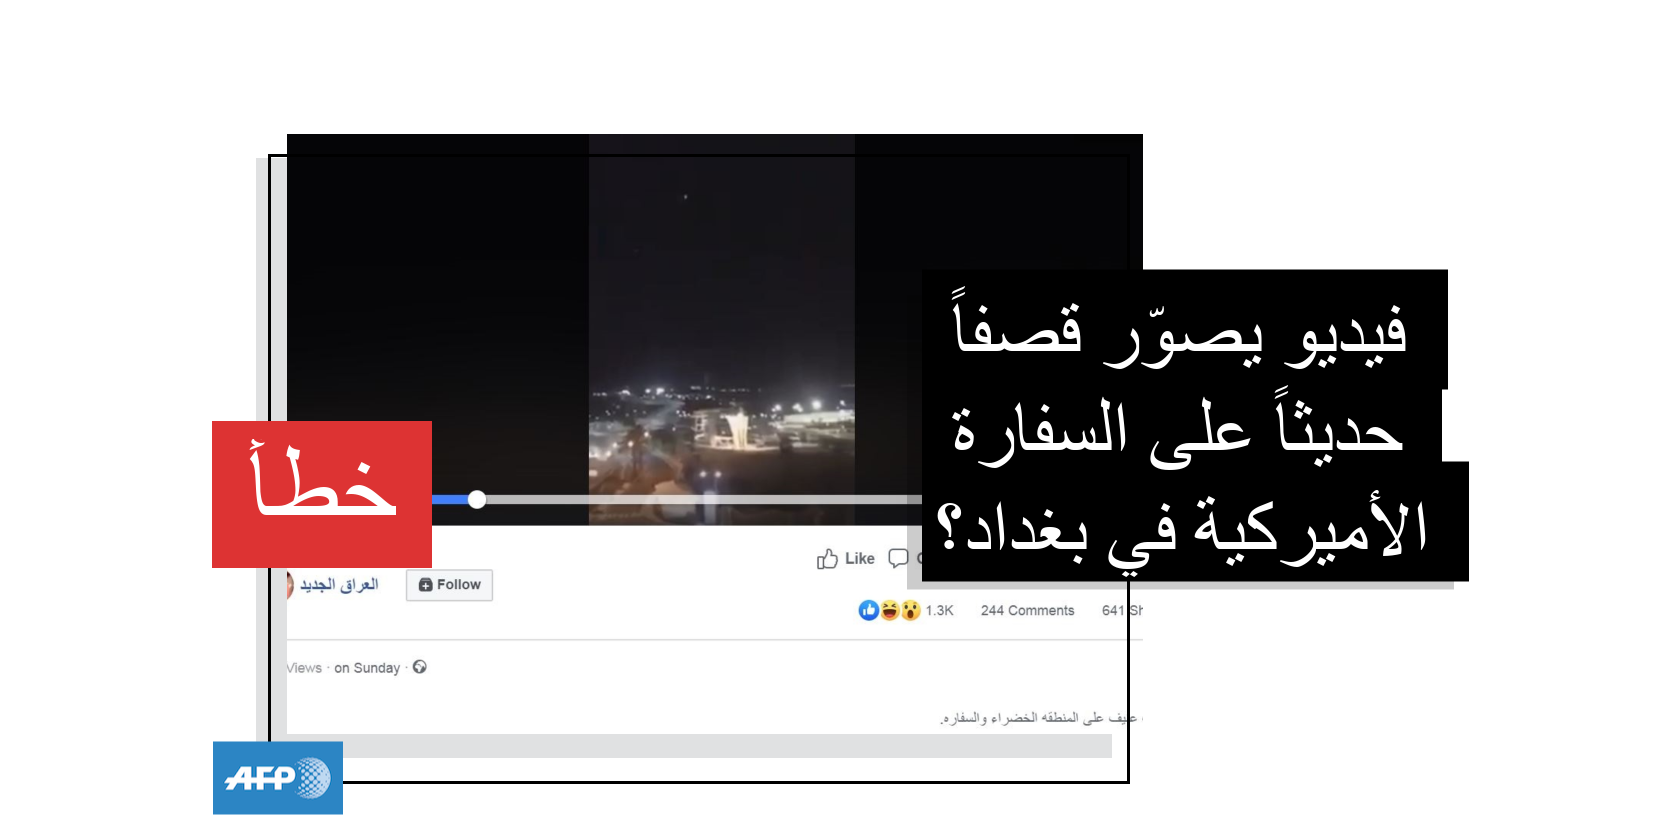
Task: Click the comment speech bubble icon
Action: [x=898, y=558]
